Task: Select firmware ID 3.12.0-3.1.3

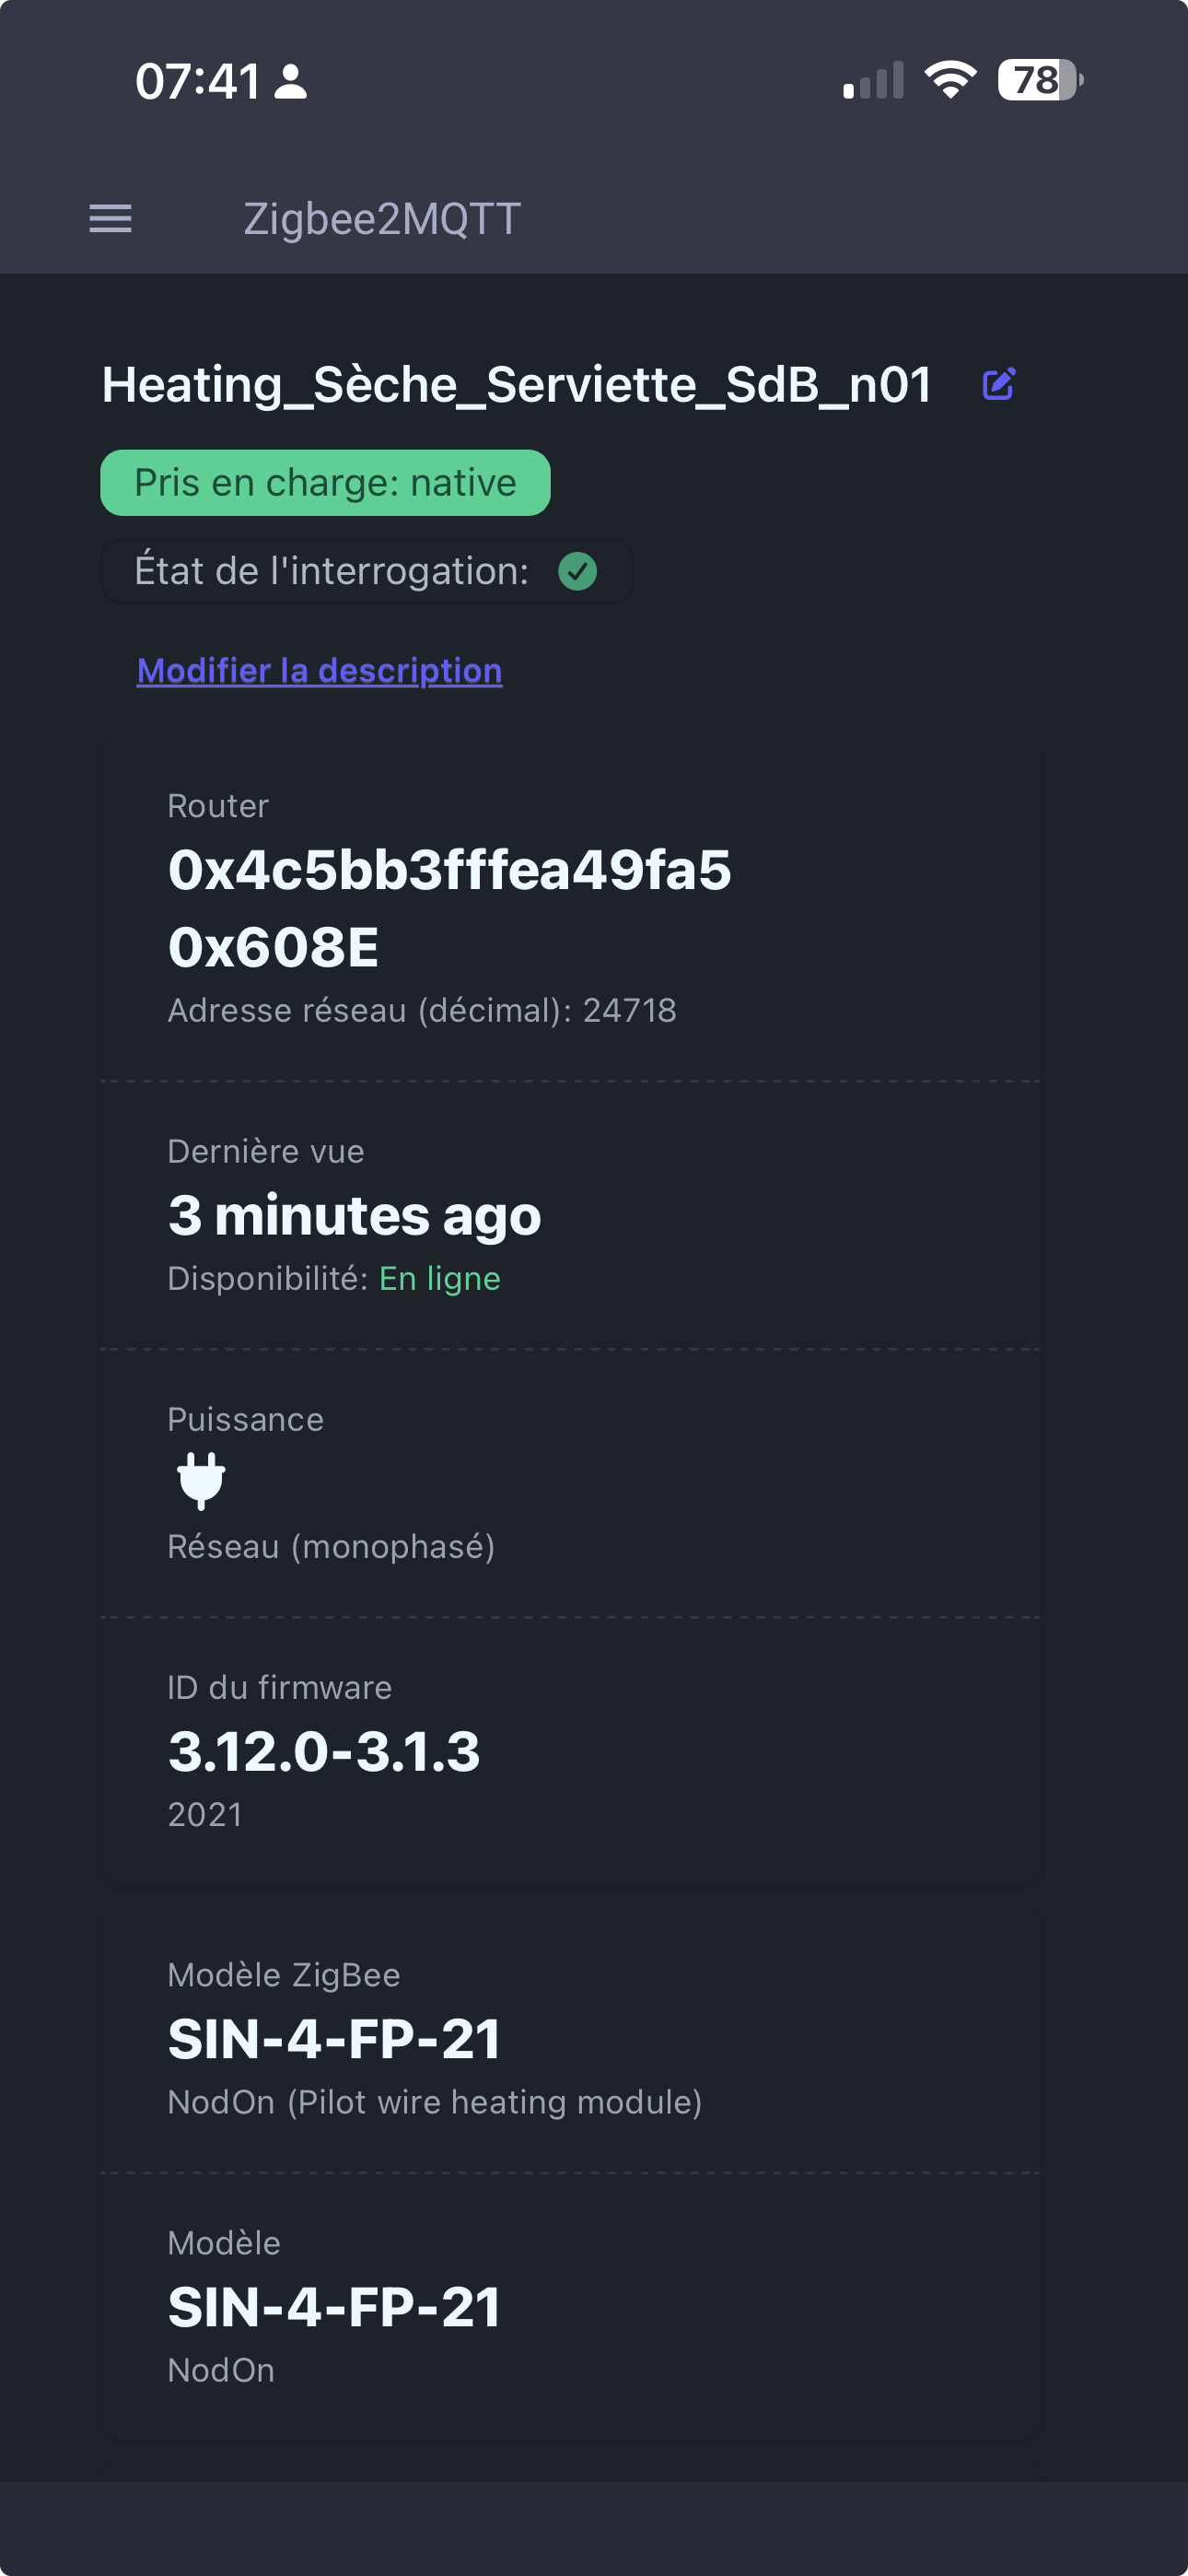Action: tap(324, 1751)
